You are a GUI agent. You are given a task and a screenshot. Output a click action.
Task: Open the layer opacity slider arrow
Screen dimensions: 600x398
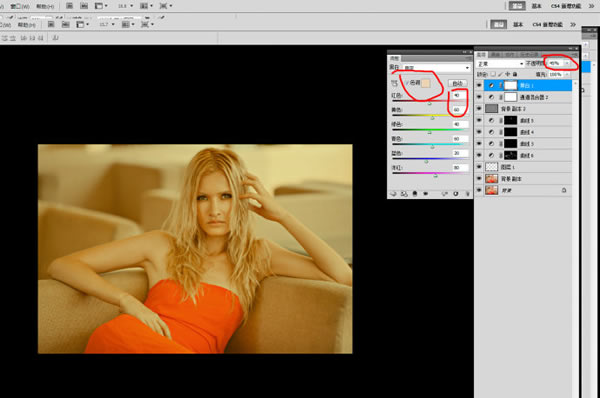[567, 63]
